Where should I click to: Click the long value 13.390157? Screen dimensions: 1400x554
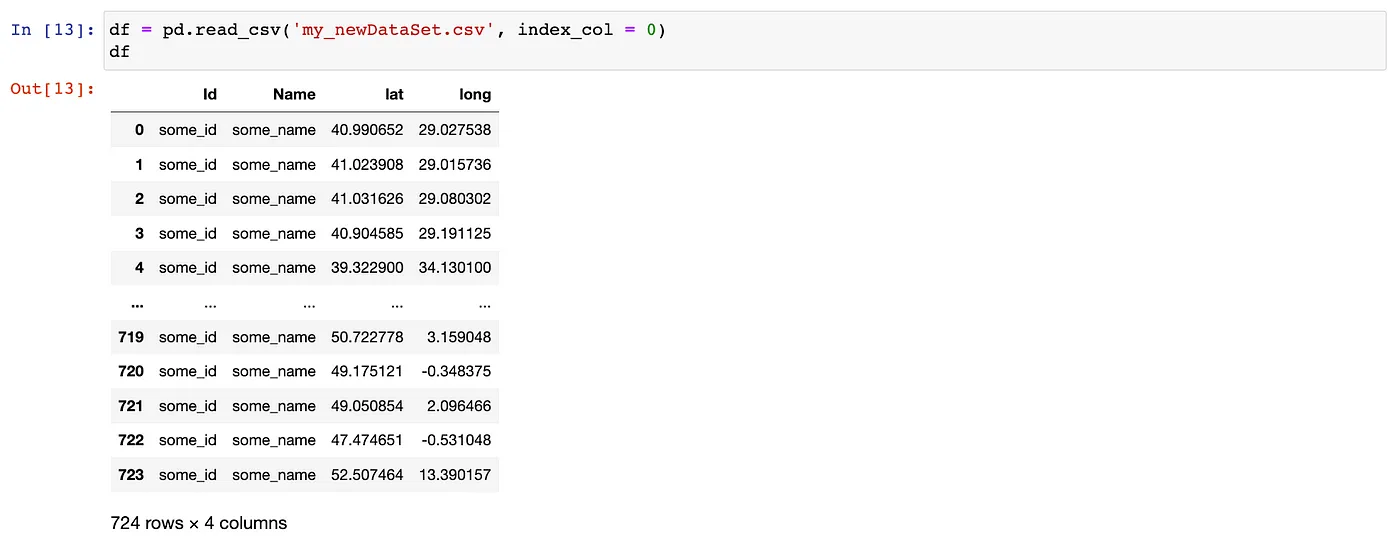(455, 475)
